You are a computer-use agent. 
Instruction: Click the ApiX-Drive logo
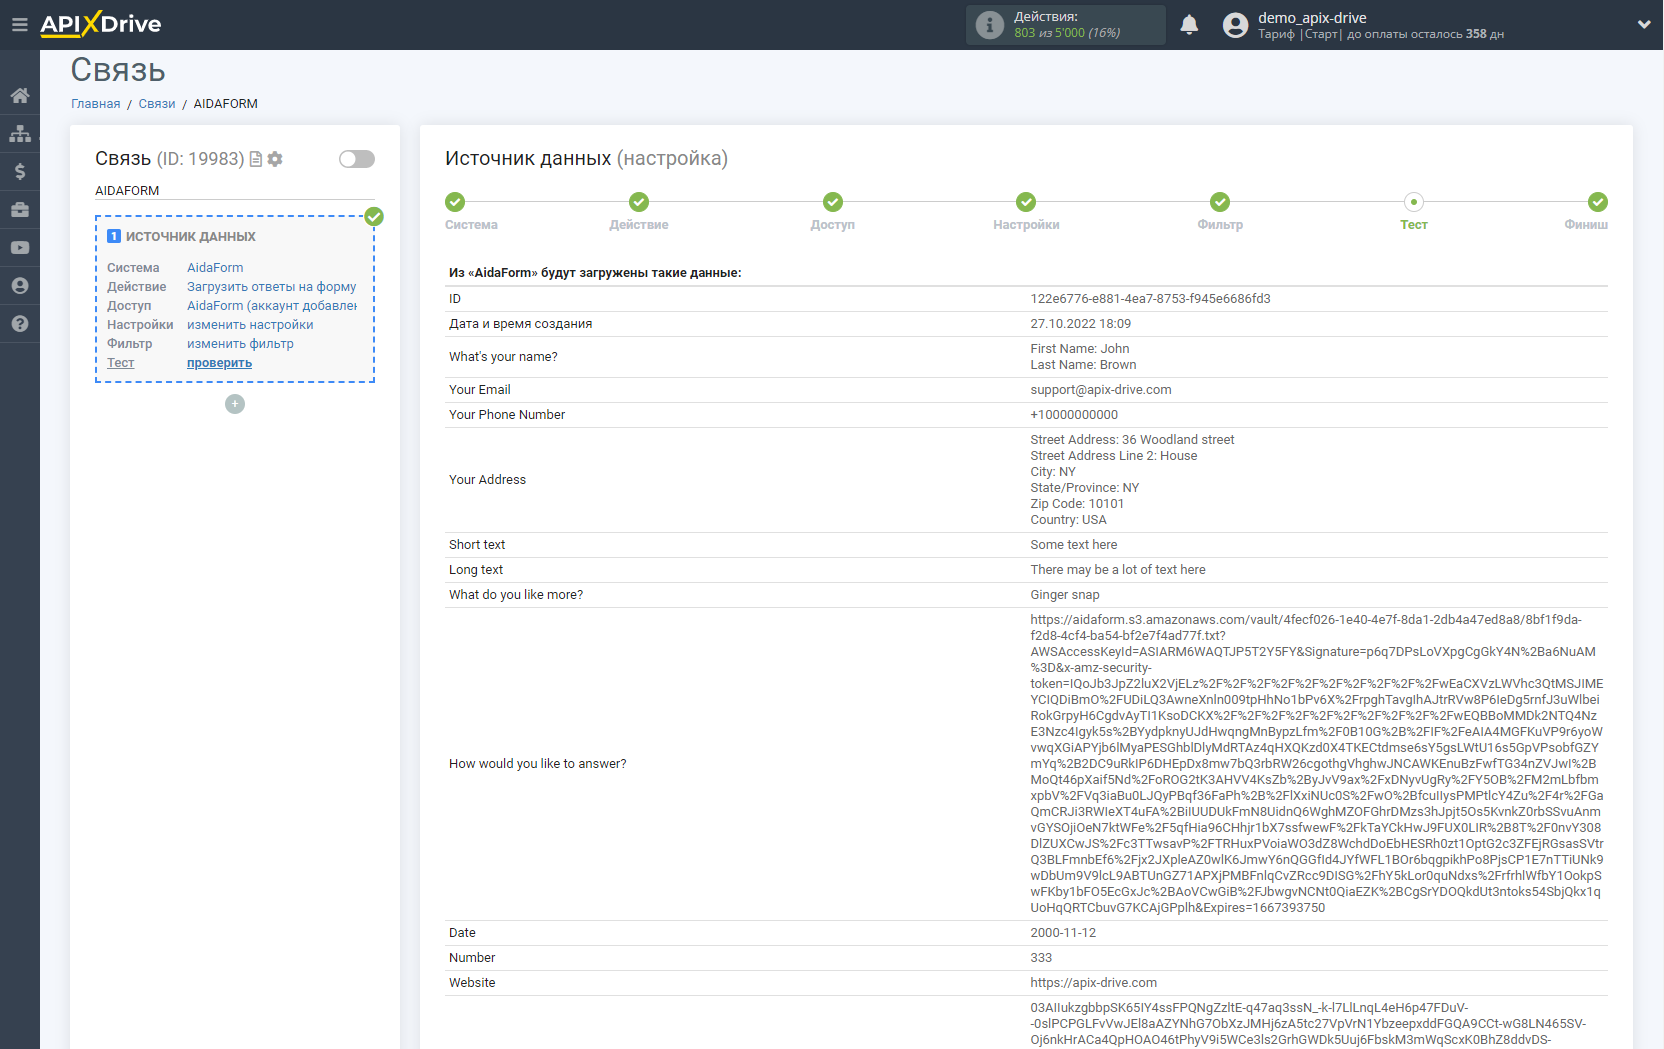click(x=100, y=24)
